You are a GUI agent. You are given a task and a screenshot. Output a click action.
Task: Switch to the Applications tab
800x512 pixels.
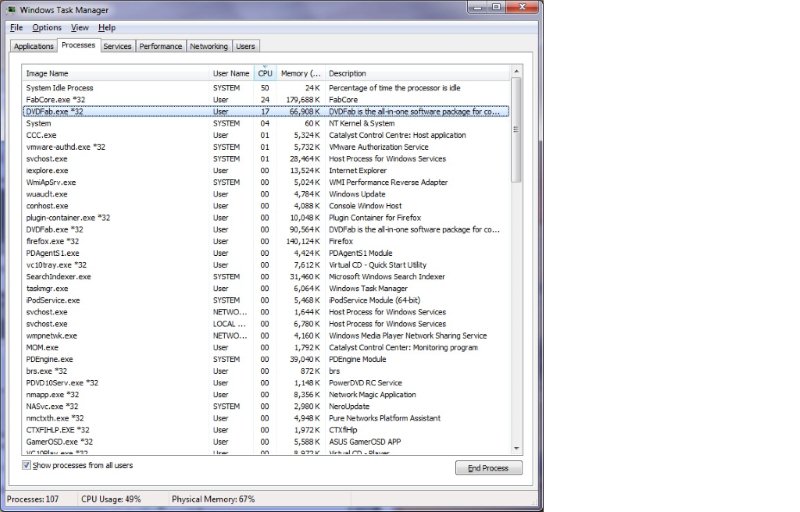pyautogui.click(x=34, y=46)
